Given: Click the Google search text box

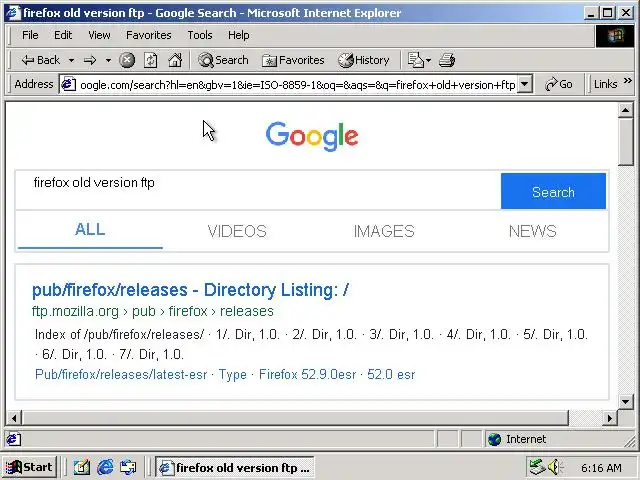Looking at the screenshot, I should pos(258,191).
